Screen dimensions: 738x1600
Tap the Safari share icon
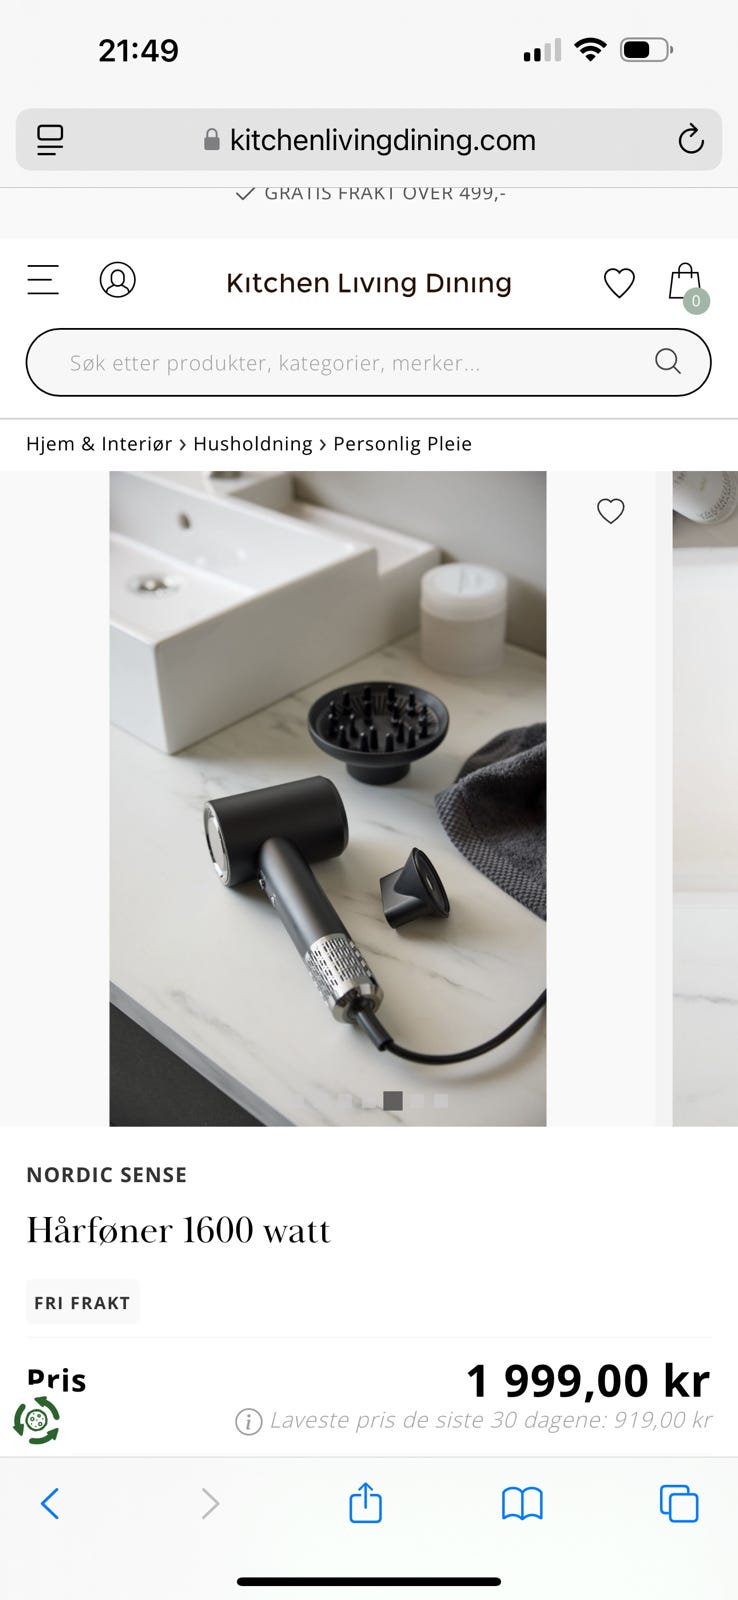click(365, 1502)
